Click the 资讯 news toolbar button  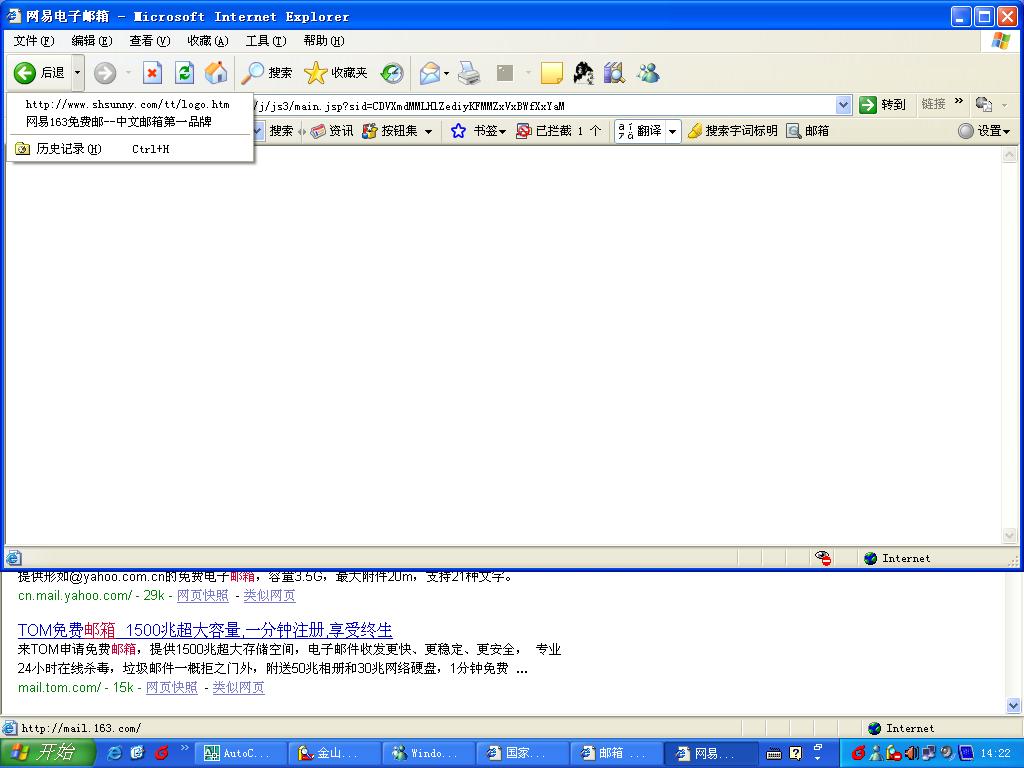[x=332, y=131]
